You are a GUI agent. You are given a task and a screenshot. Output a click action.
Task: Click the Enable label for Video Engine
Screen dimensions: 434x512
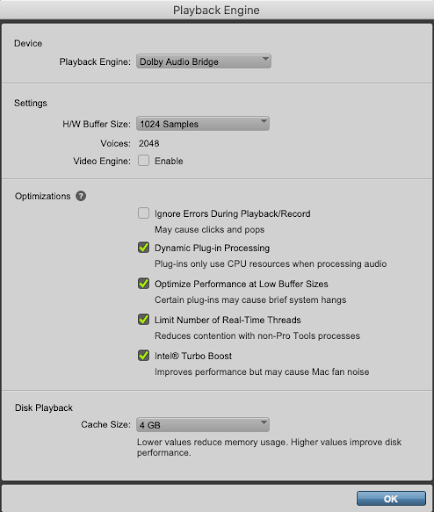pyautogui.click(x=169, y=161)
